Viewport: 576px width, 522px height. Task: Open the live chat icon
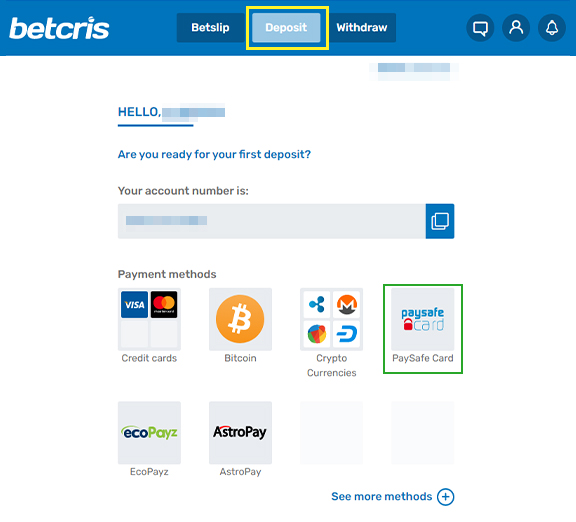(480, 28)
